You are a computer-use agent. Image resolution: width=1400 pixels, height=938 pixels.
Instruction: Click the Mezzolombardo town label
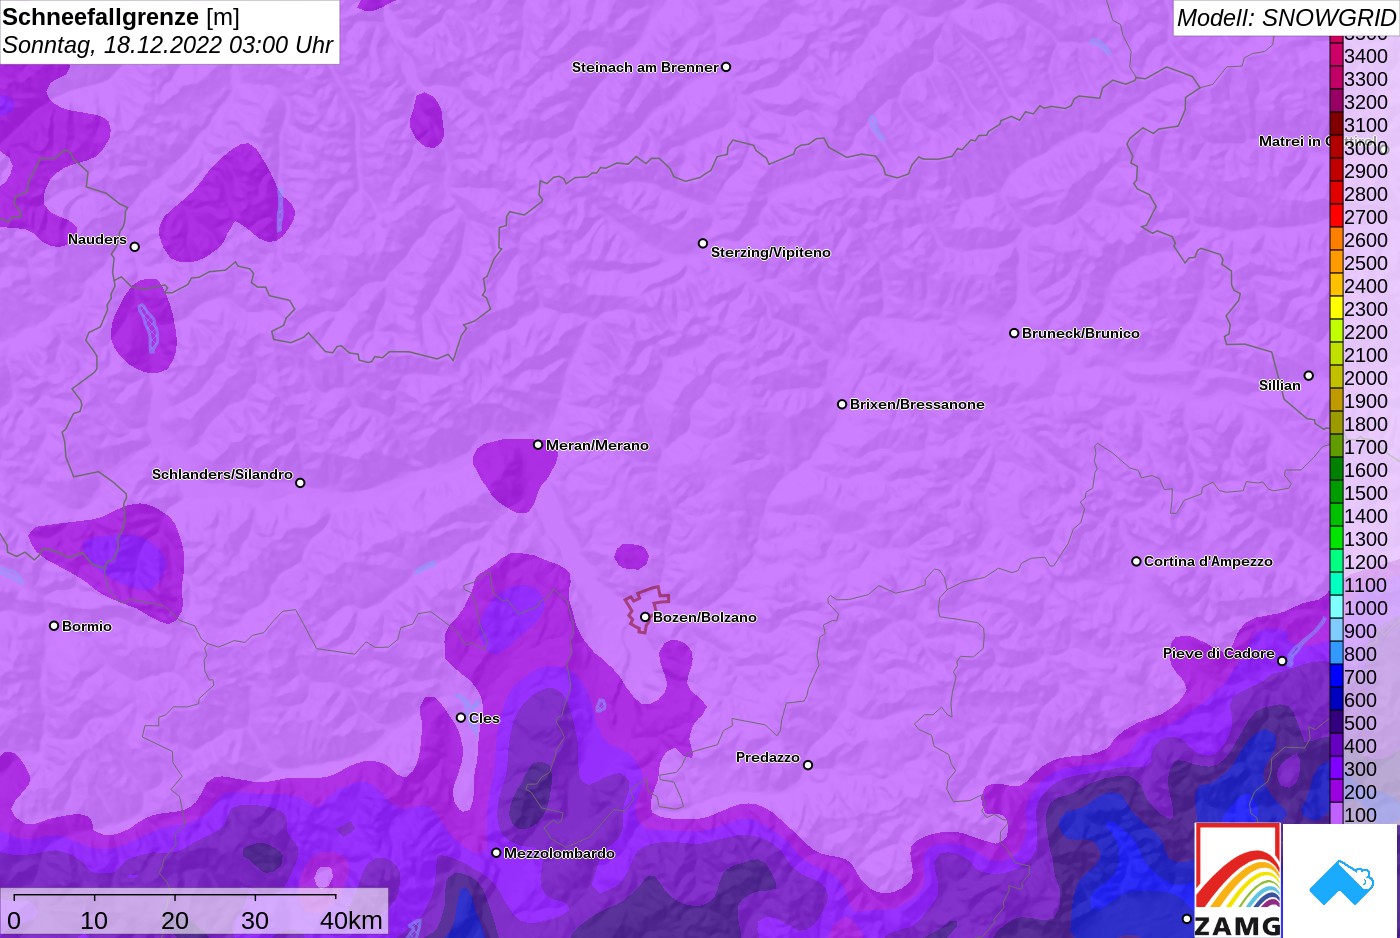pyautogui.click(x=559, y=853)
